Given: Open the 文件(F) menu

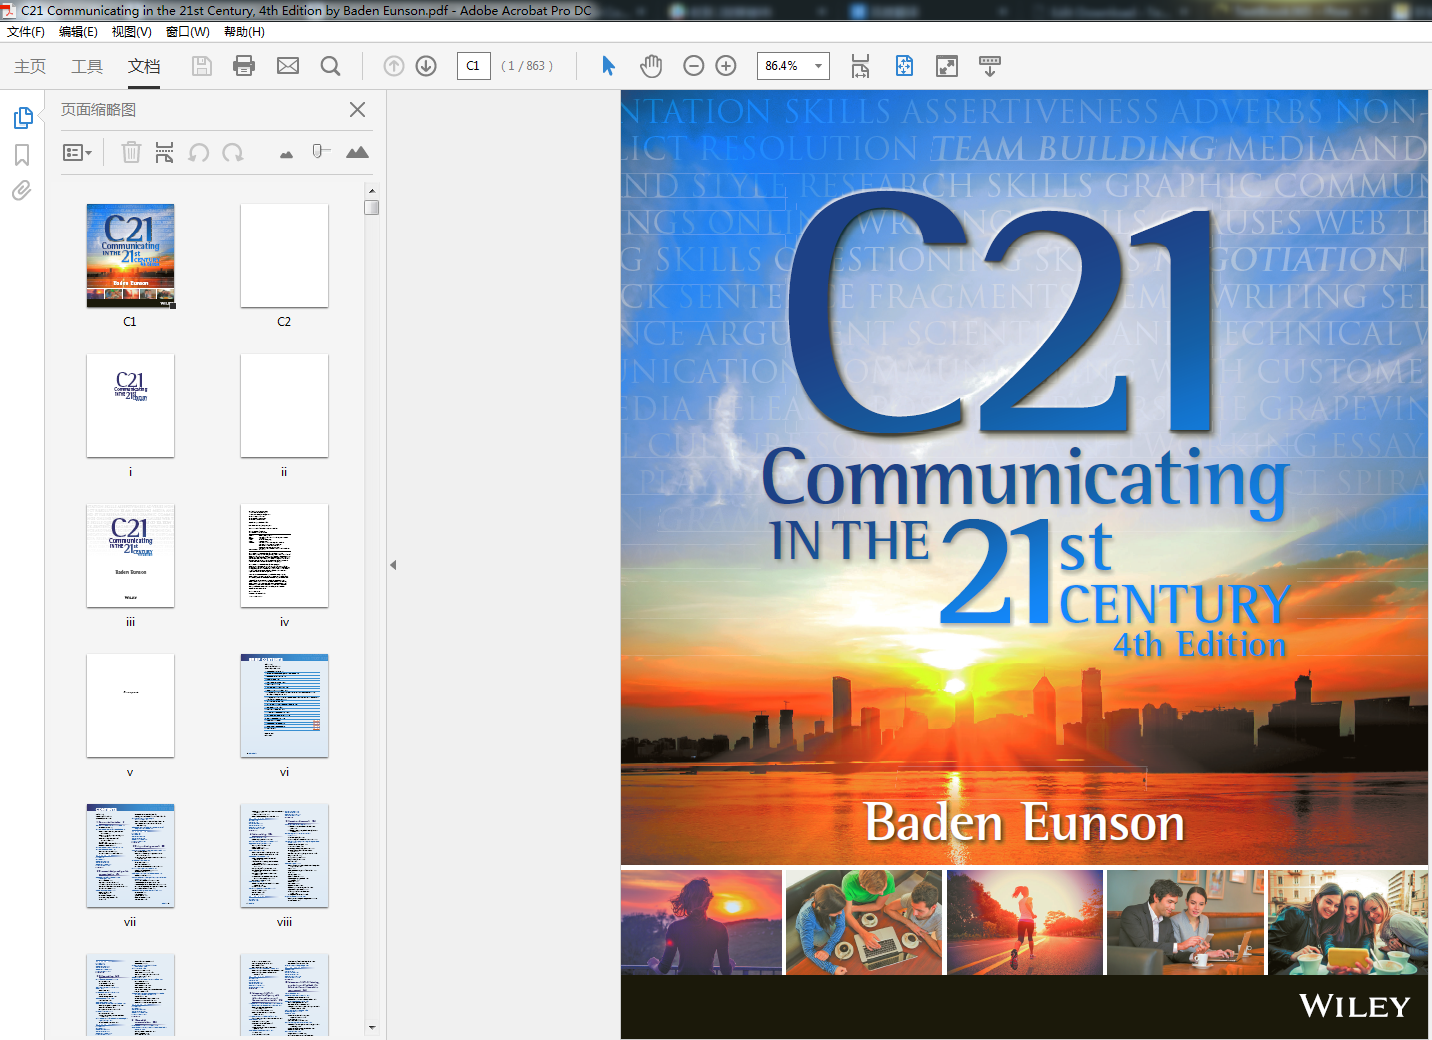Looking at the screenshot, I should tap(26, 32).
